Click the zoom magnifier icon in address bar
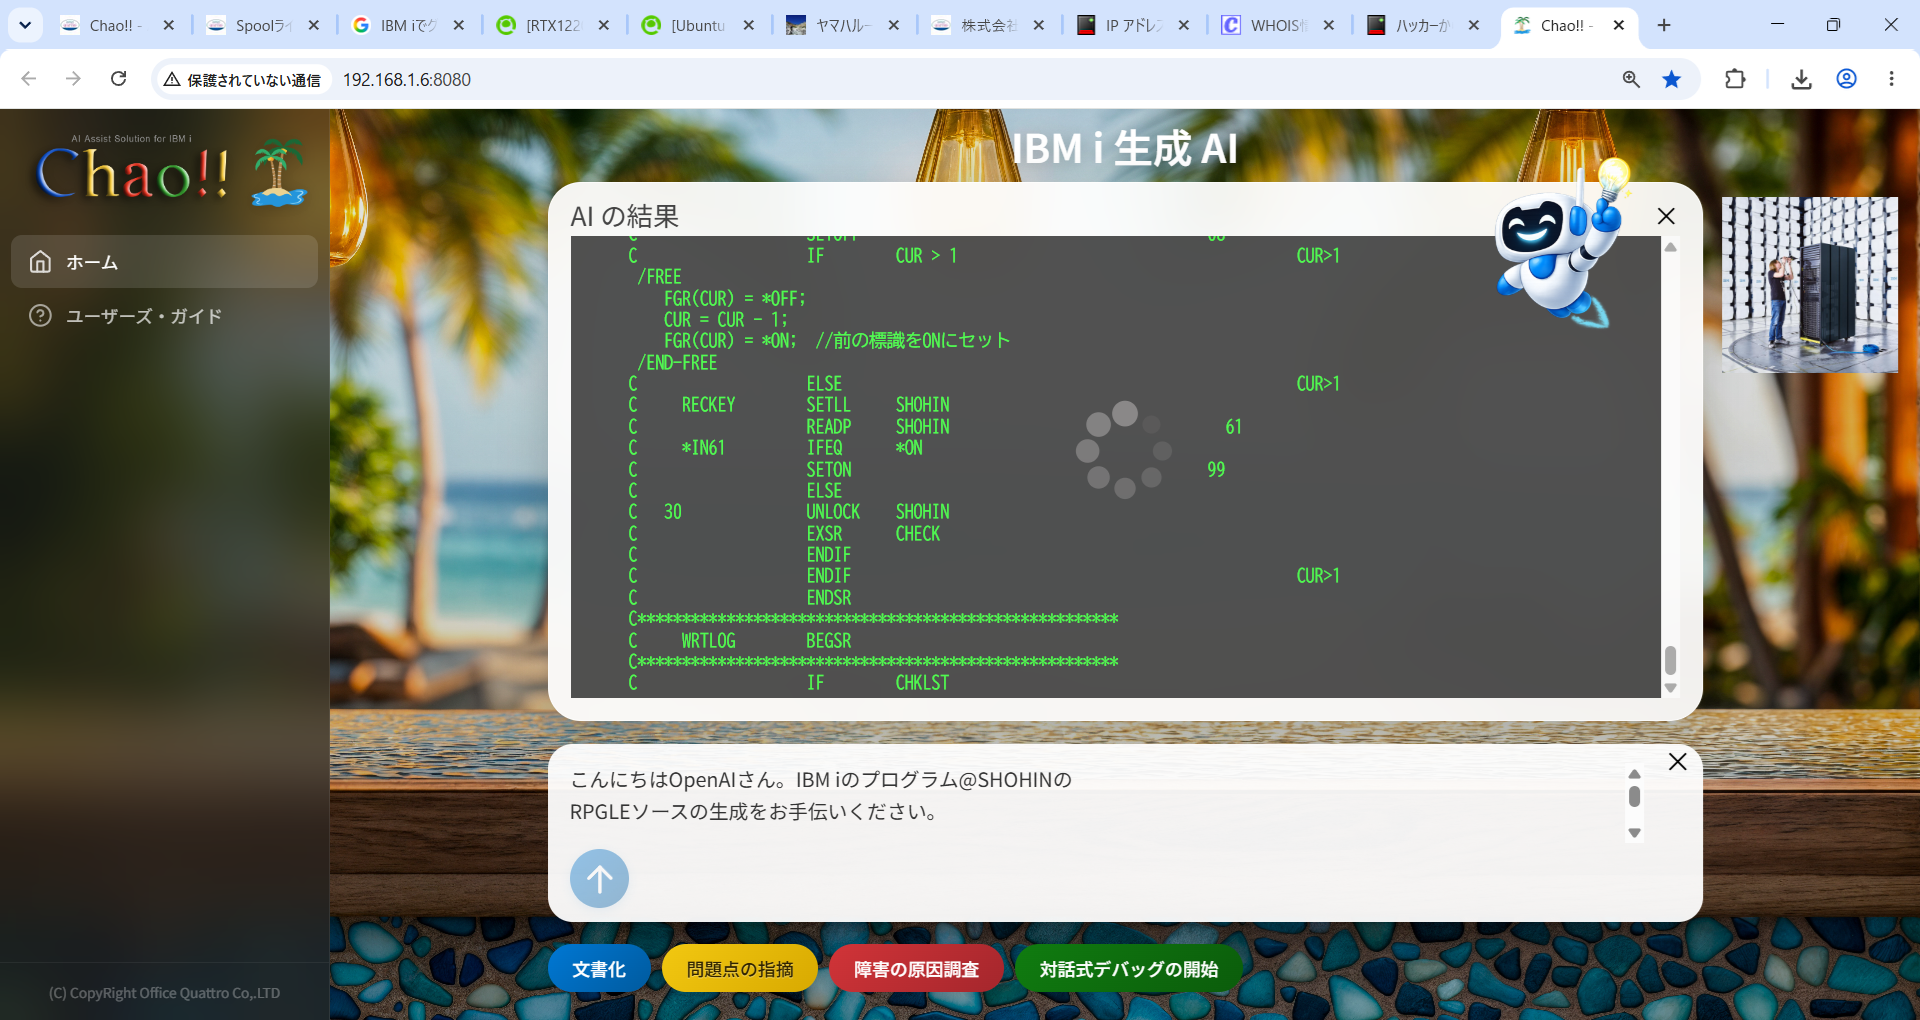The width and height of the screenshot is (1920, 1020). click(x=1631, y=79)
